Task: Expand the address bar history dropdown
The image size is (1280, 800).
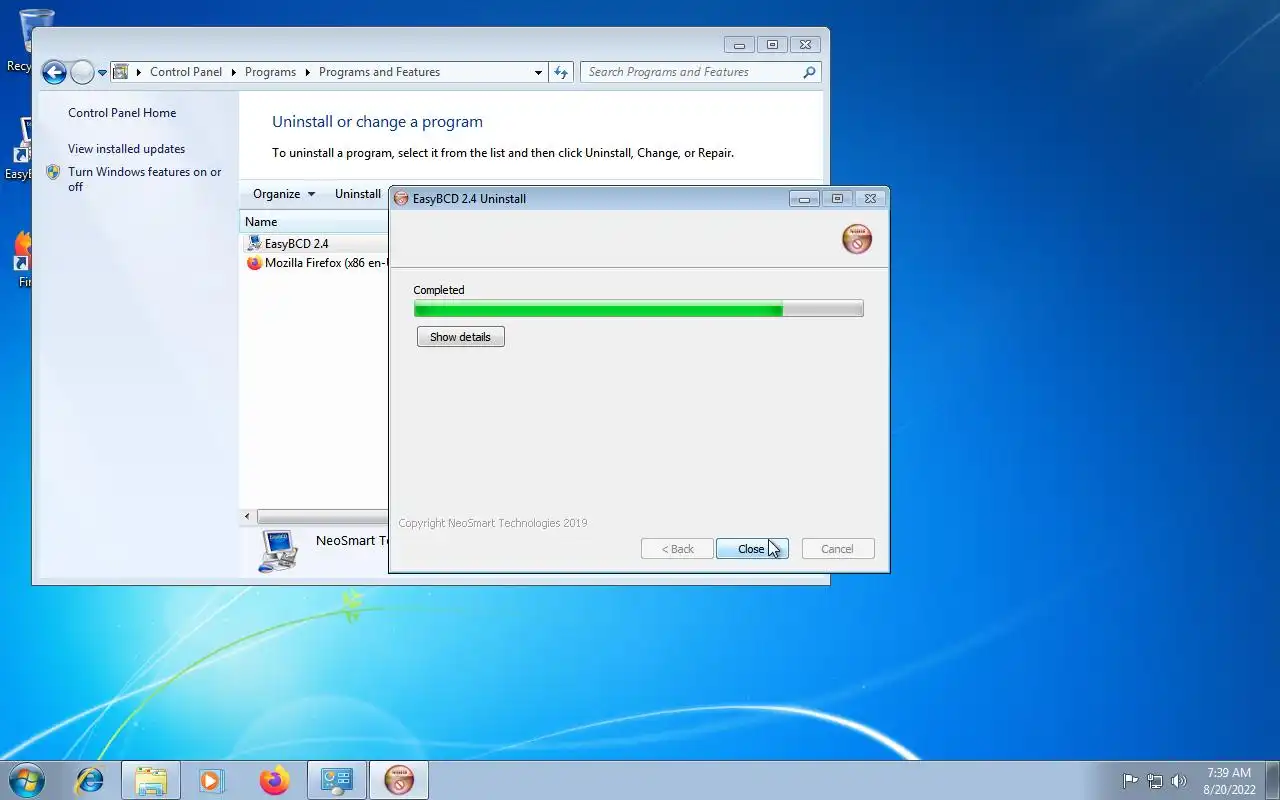Action: coord(538,72)
